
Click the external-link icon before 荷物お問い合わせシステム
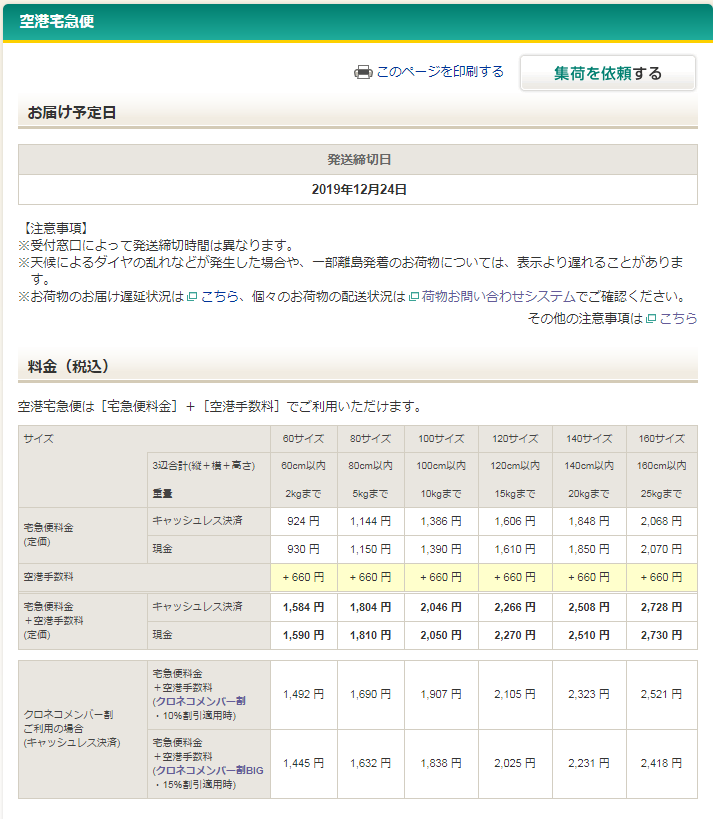[414, 297]
